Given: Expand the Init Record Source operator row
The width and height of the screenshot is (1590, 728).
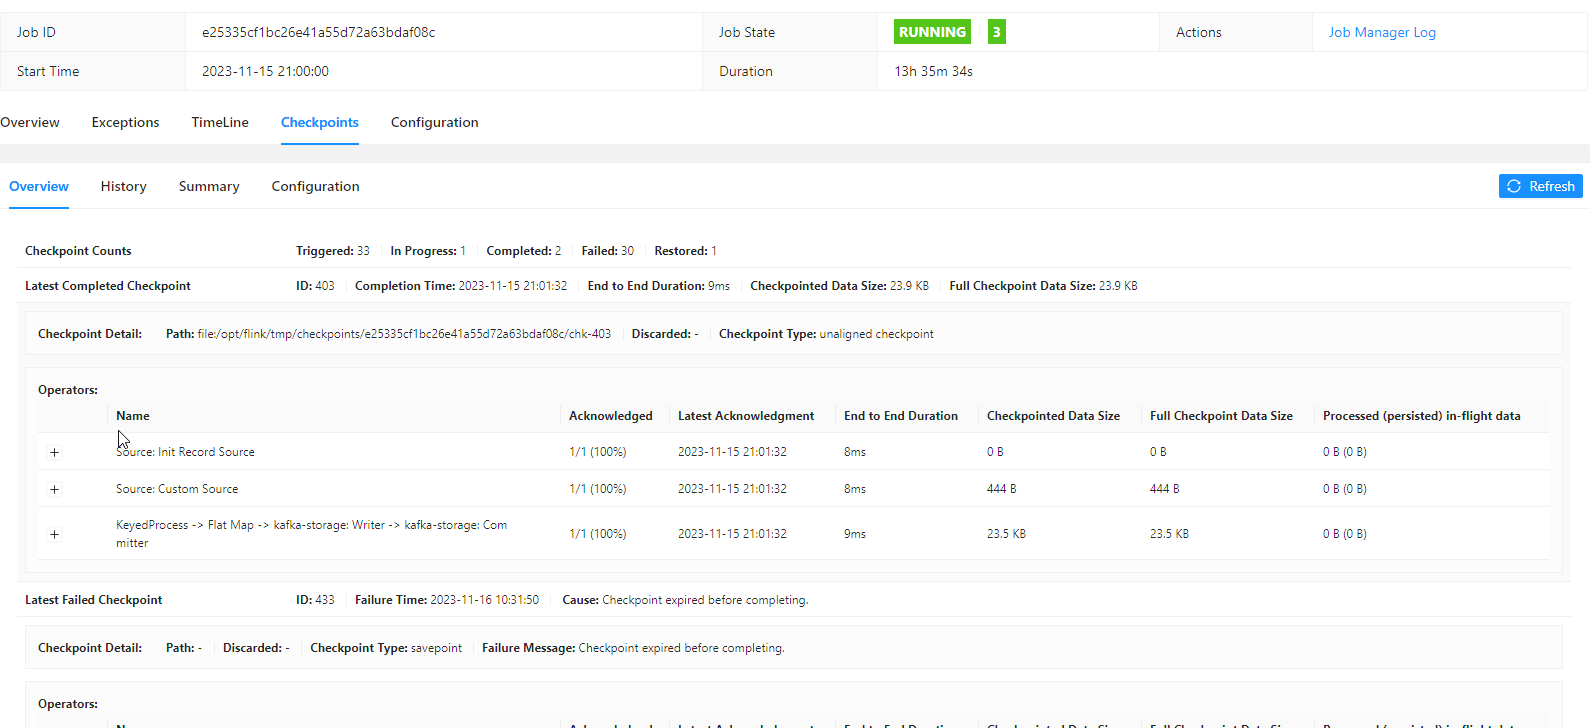Looking at the screenshot, I should [x=54, y=452].
